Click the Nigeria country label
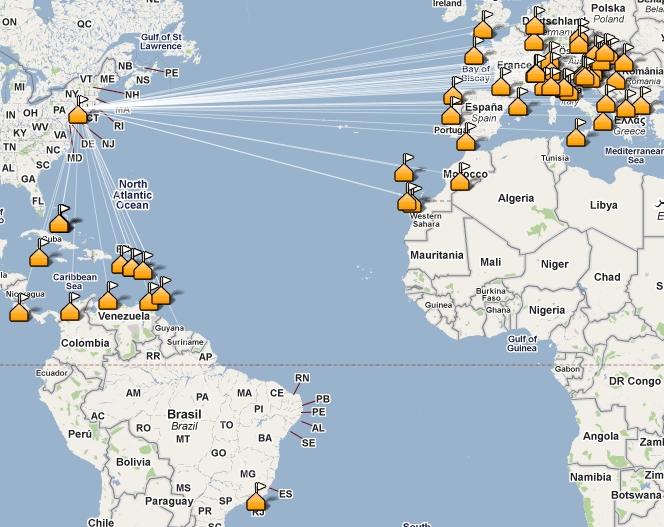This screenshot has height=527, width=664. [547, 310]
